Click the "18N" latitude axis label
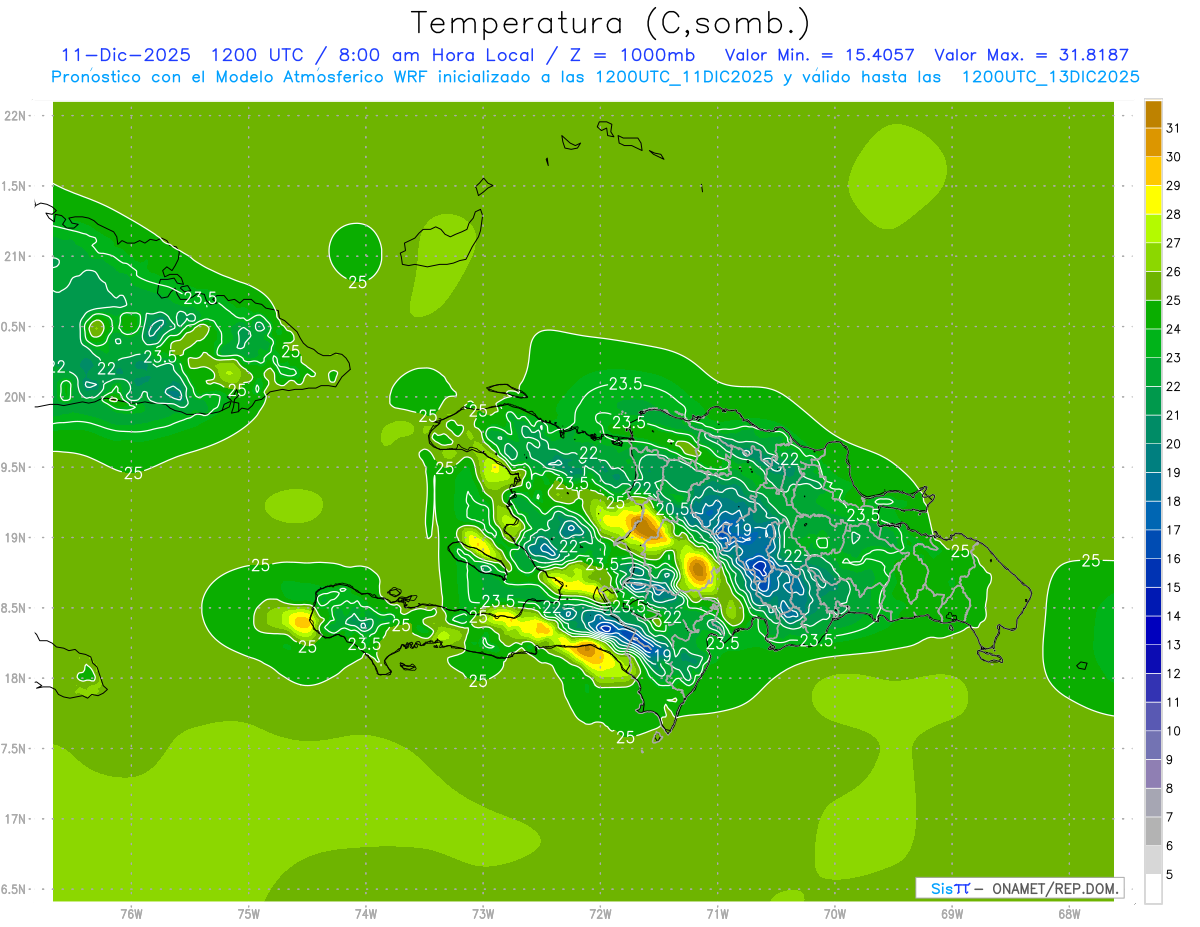 [x=16, y=678]
